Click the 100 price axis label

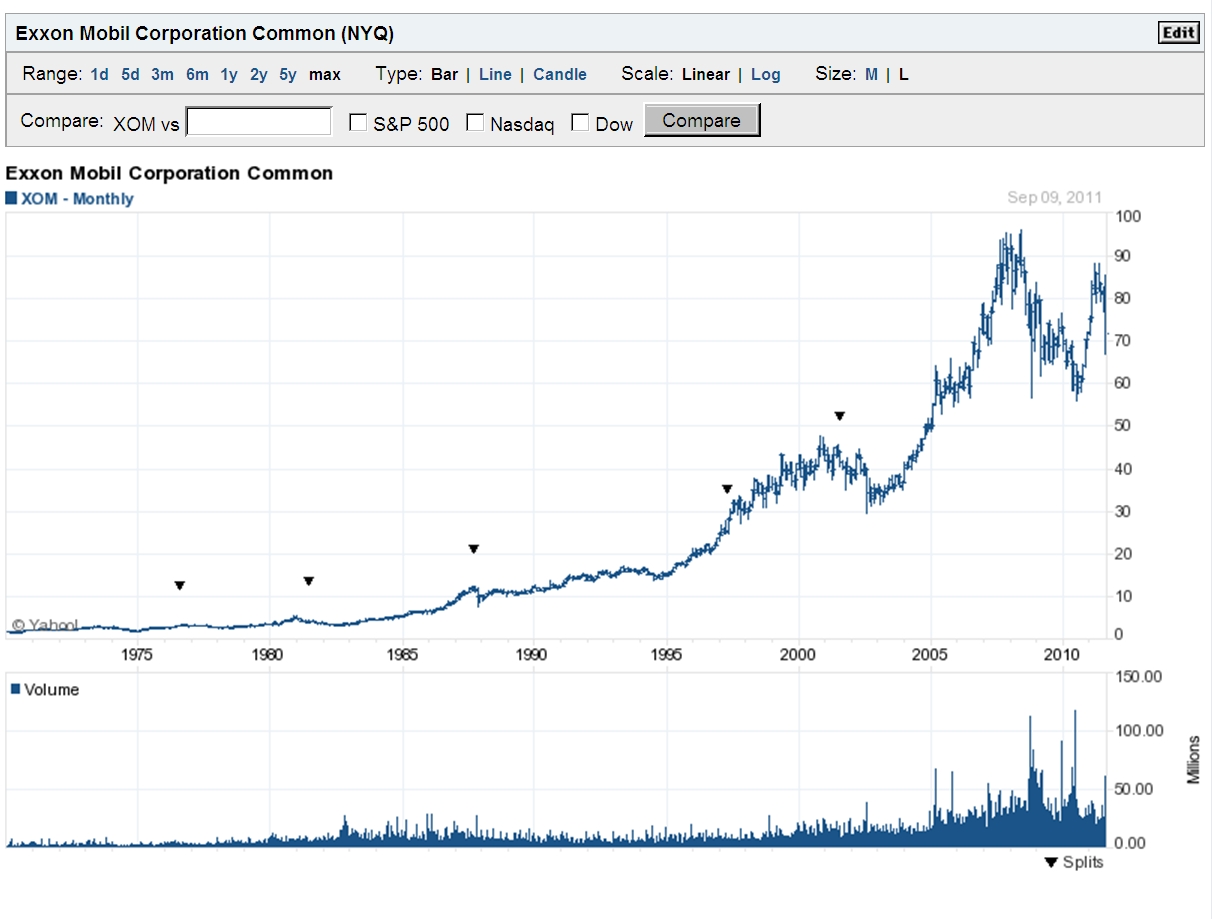click(1128, 216)
